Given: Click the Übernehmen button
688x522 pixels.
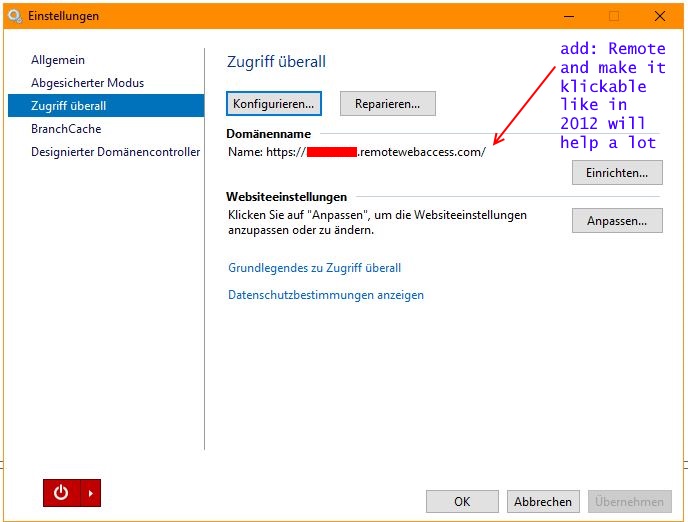Looking at the screenshot, I should (629, 502).
